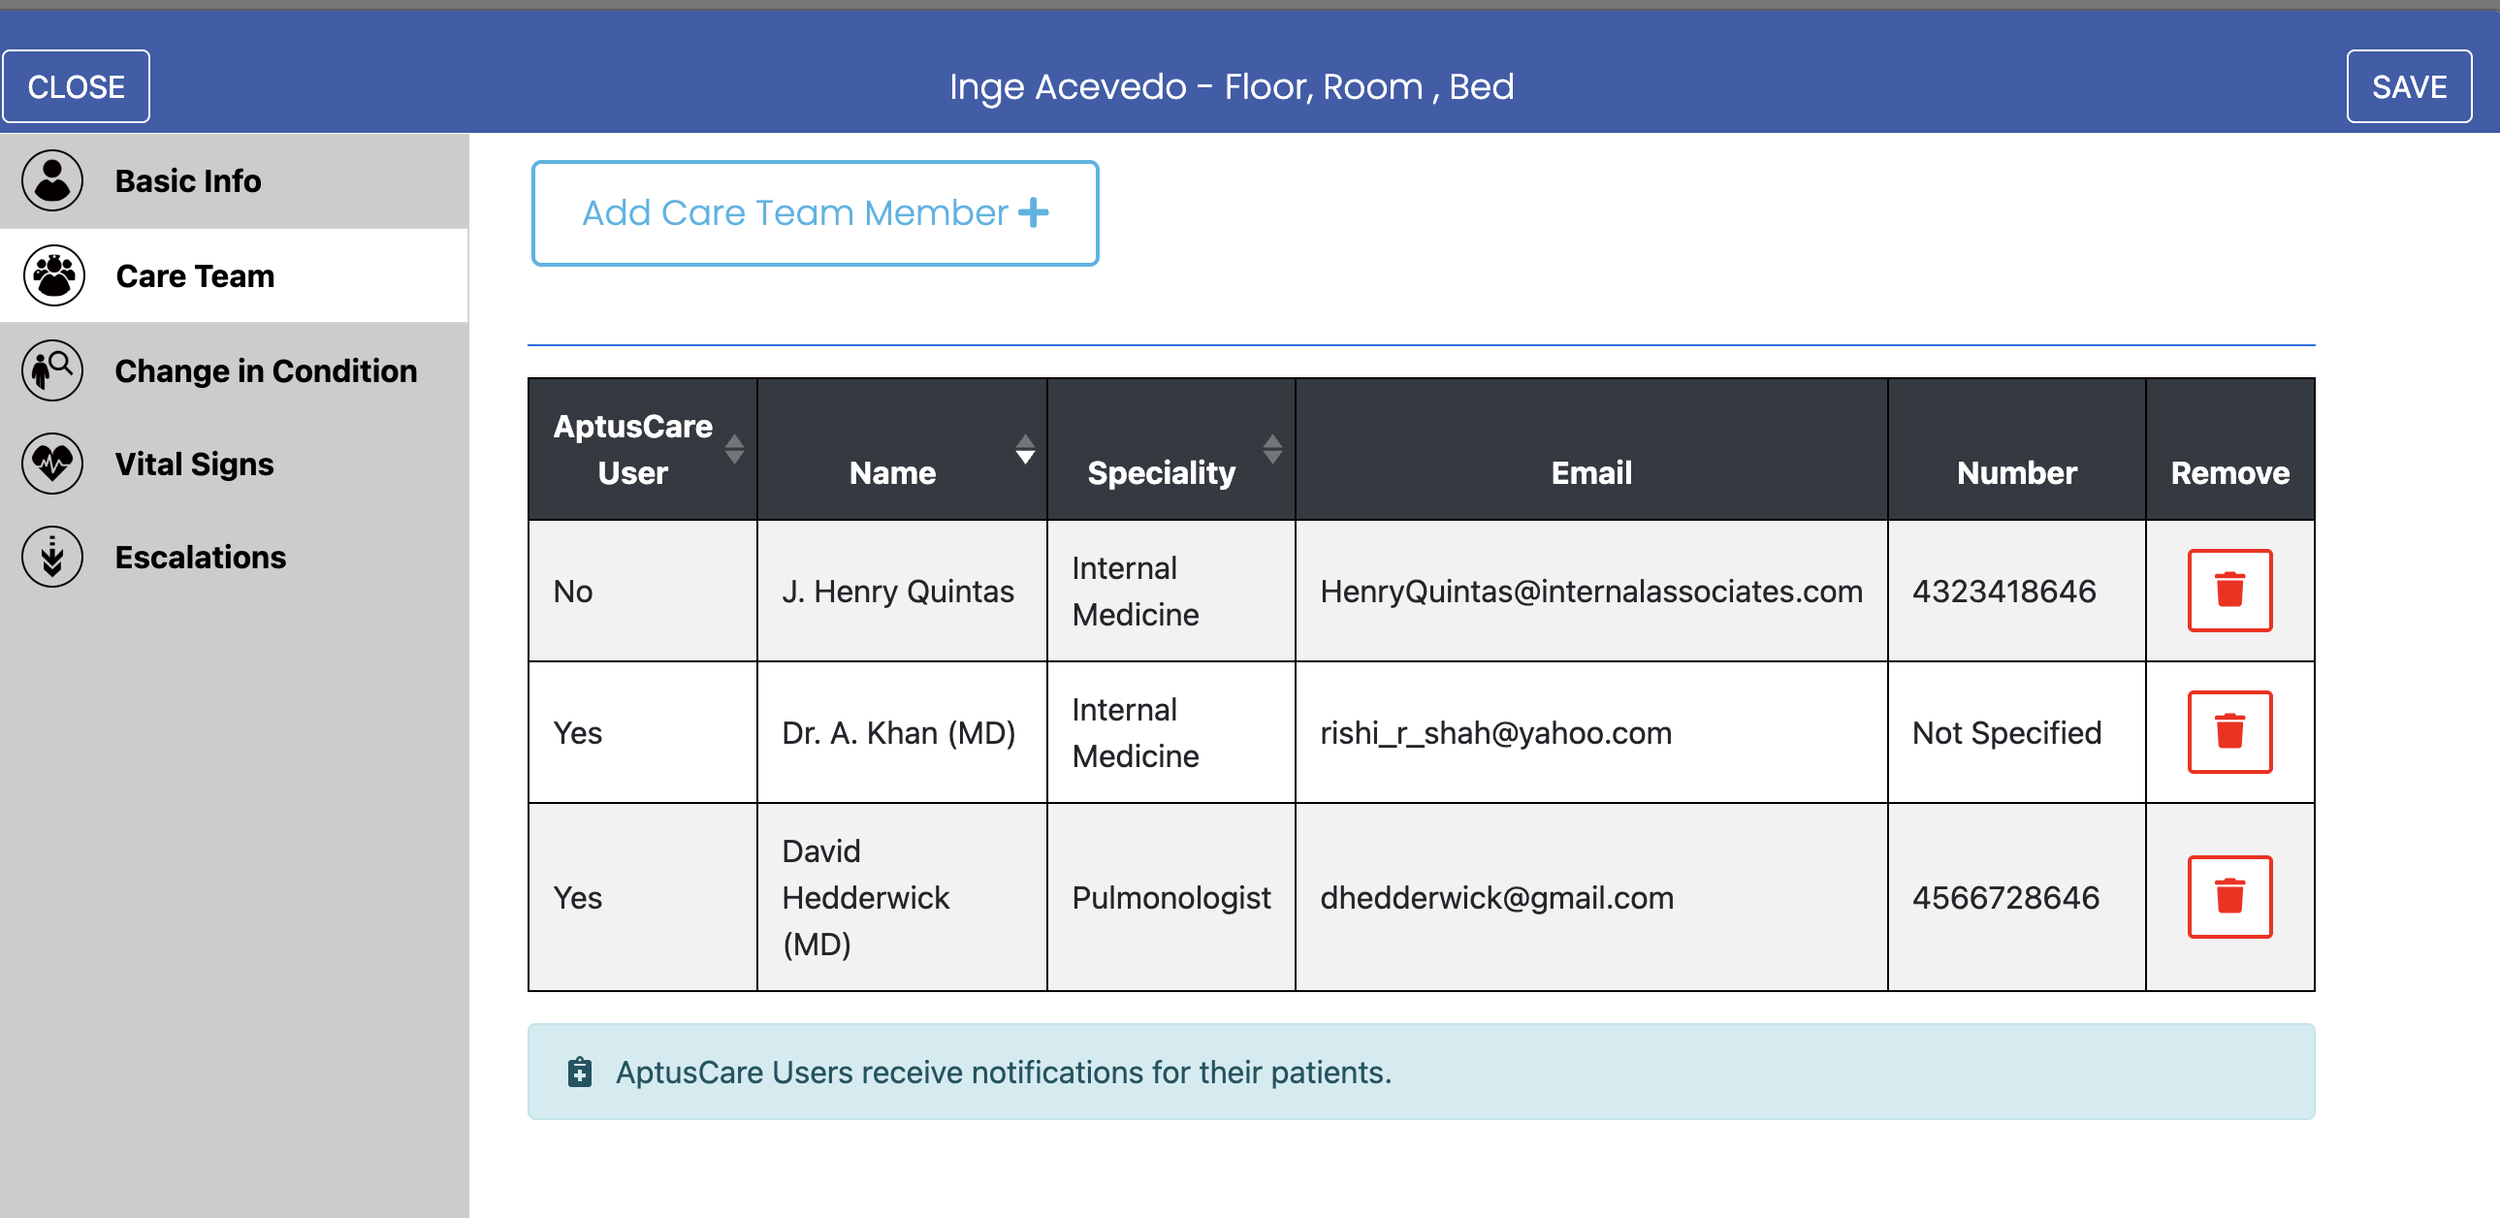Click the number 4323418646
2500x1218 pixels.
pyautogui.click(x=2004, y=591)
